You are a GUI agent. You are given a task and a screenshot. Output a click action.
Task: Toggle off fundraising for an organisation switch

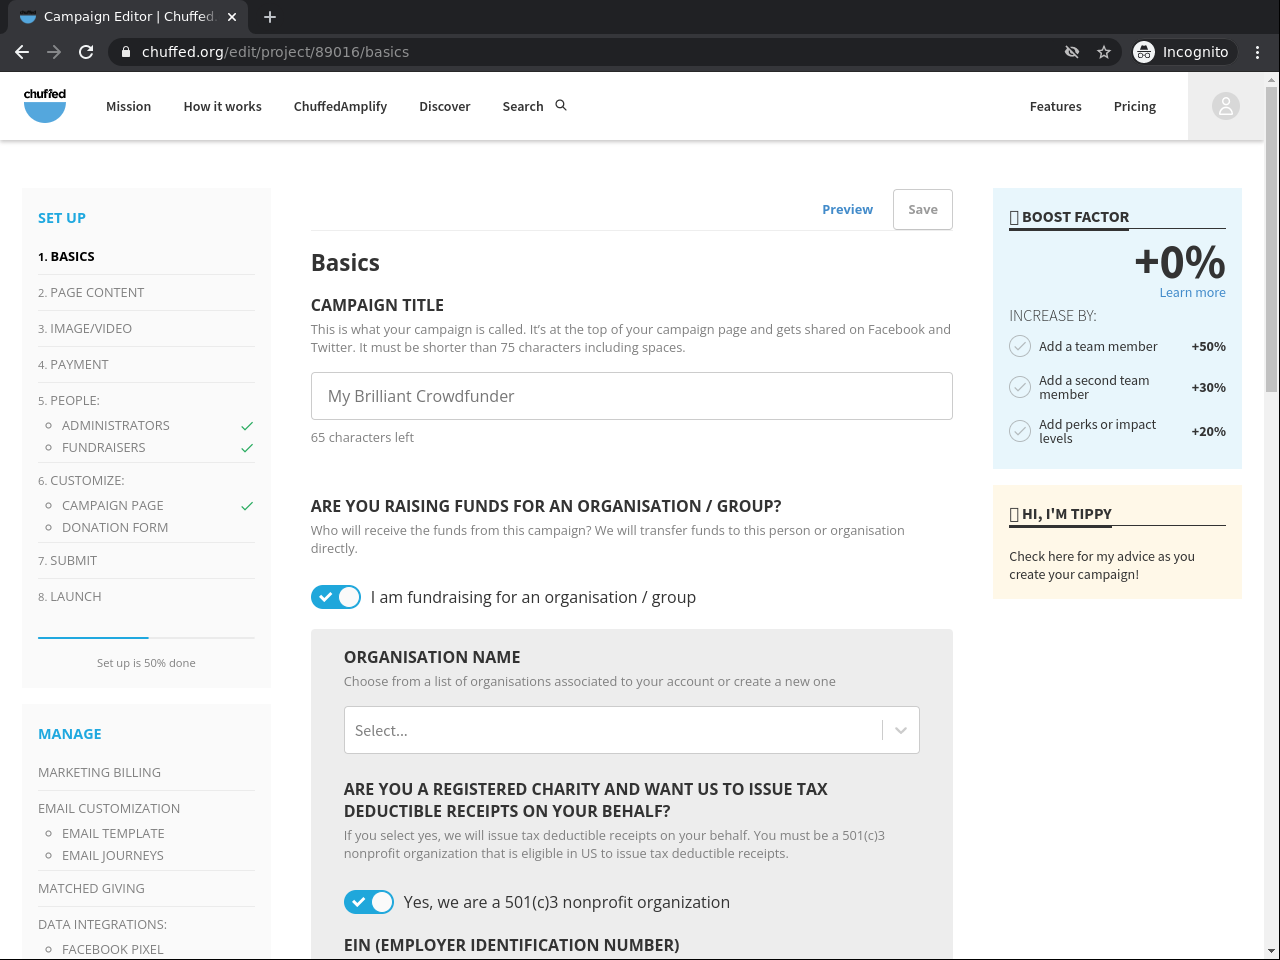point(336,597)
